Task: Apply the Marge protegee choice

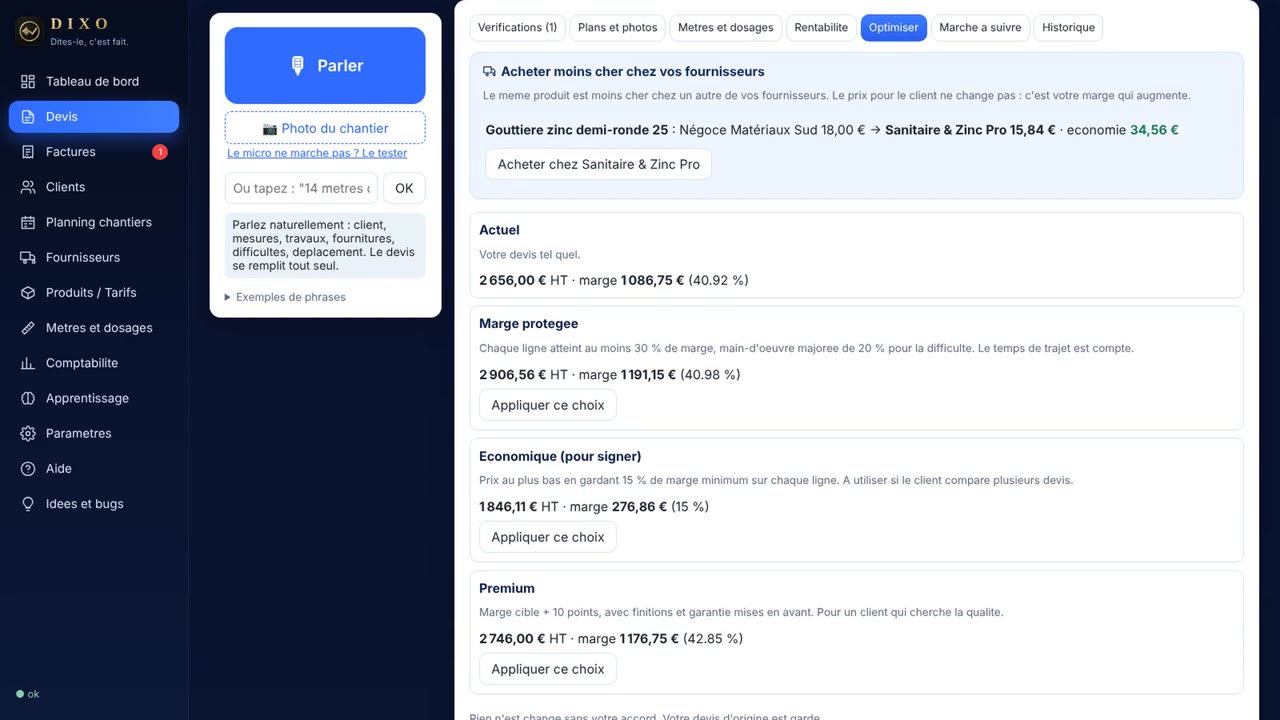Action: (548, 405)
